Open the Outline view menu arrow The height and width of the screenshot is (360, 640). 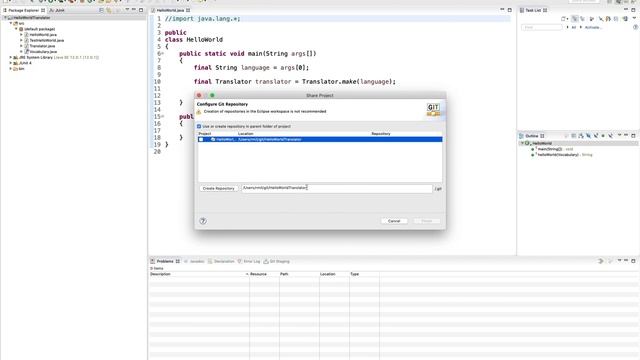point(619,135)
